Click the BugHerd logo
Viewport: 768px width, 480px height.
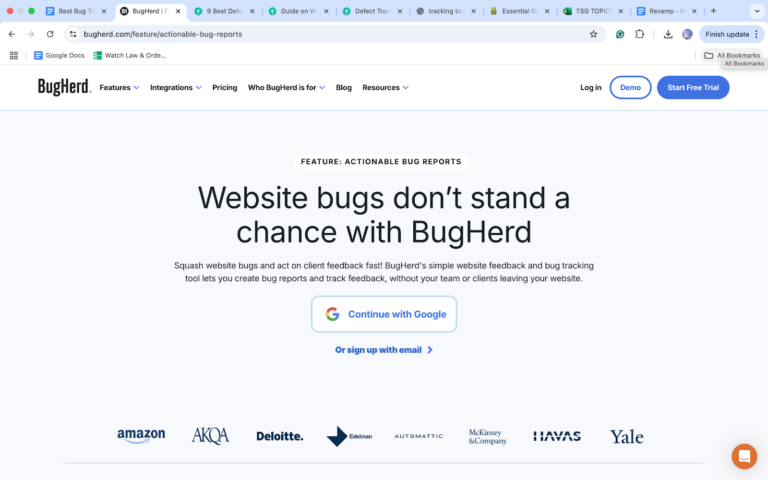tap(64, 87)
